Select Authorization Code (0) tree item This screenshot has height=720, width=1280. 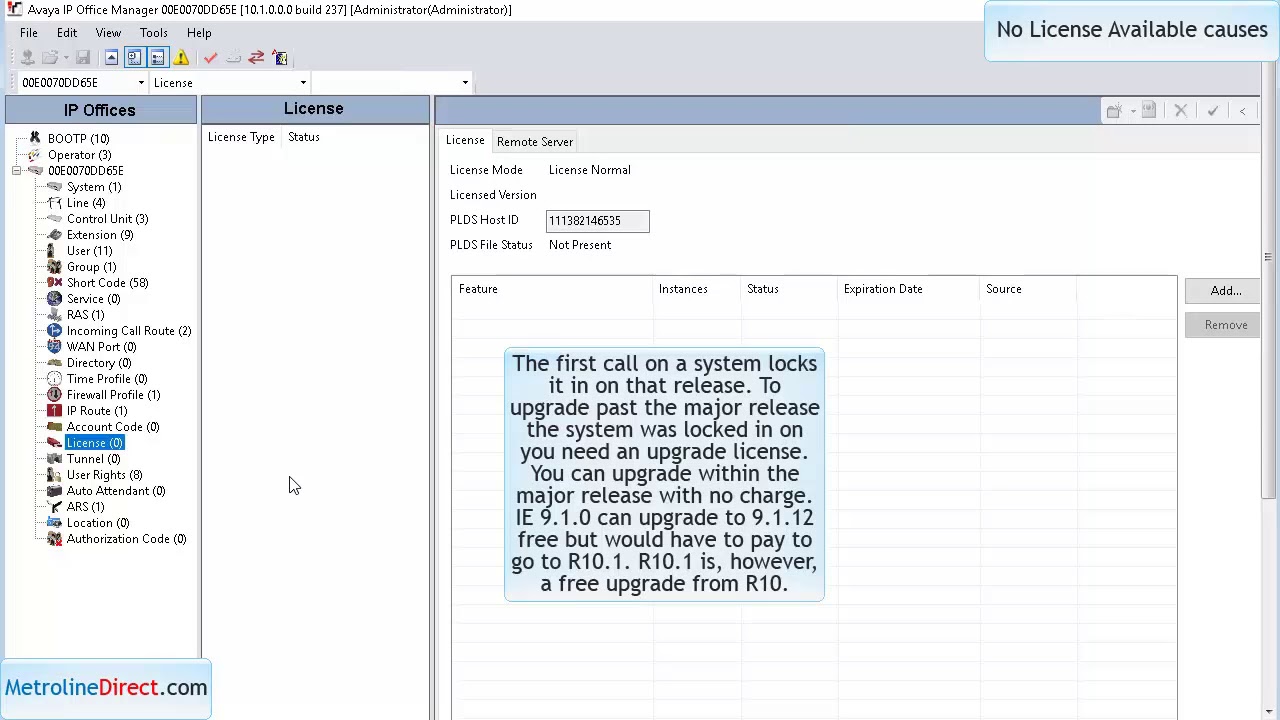126,539
